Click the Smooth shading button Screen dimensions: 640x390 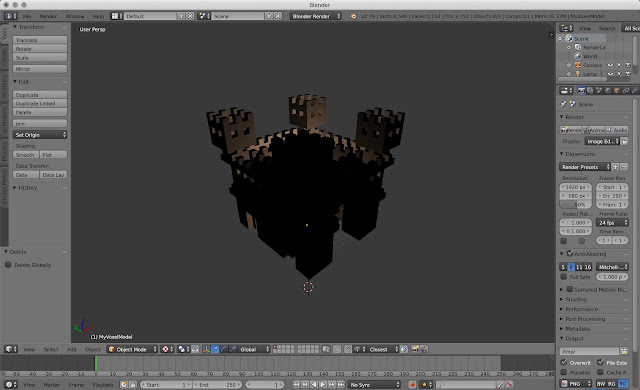[26, 155]
